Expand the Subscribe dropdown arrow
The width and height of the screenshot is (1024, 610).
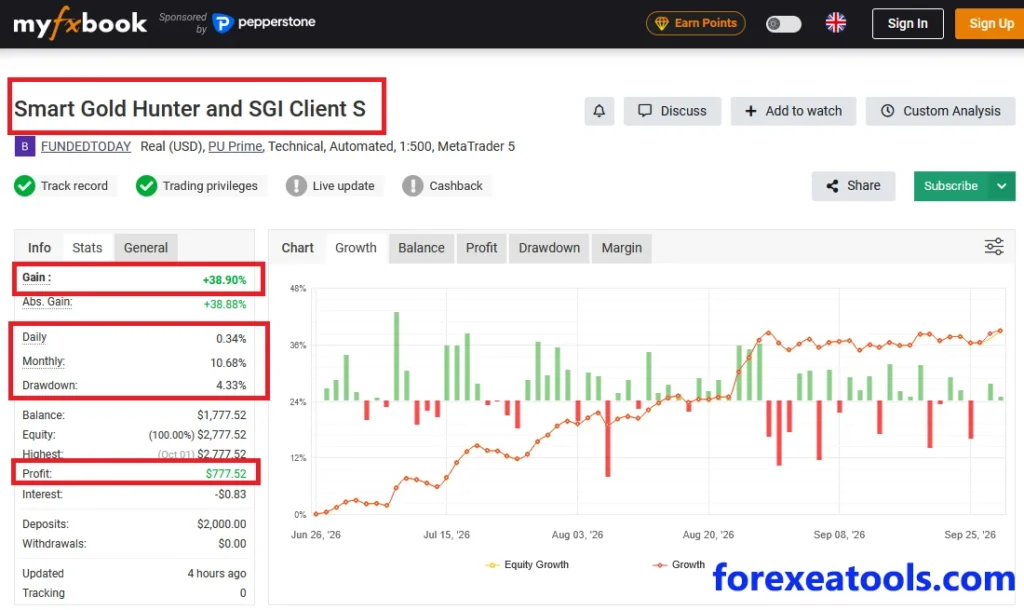click(x=1001, y=186)
